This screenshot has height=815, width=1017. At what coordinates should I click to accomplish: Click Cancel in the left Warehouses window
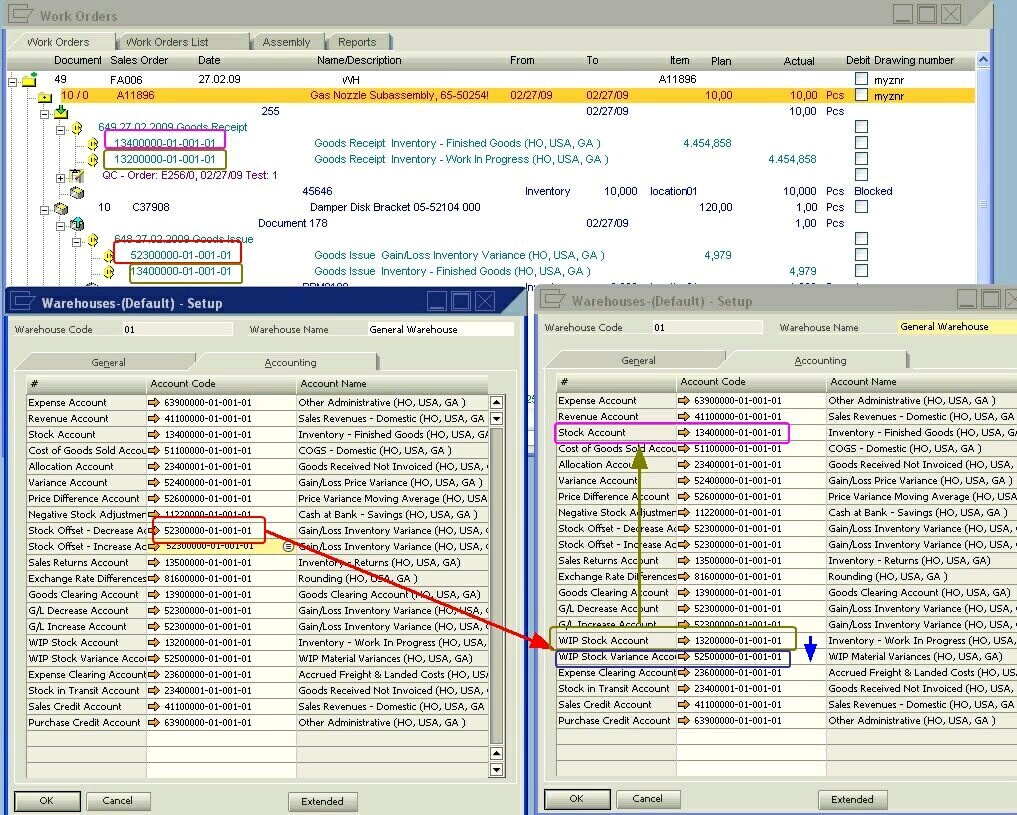118,801
